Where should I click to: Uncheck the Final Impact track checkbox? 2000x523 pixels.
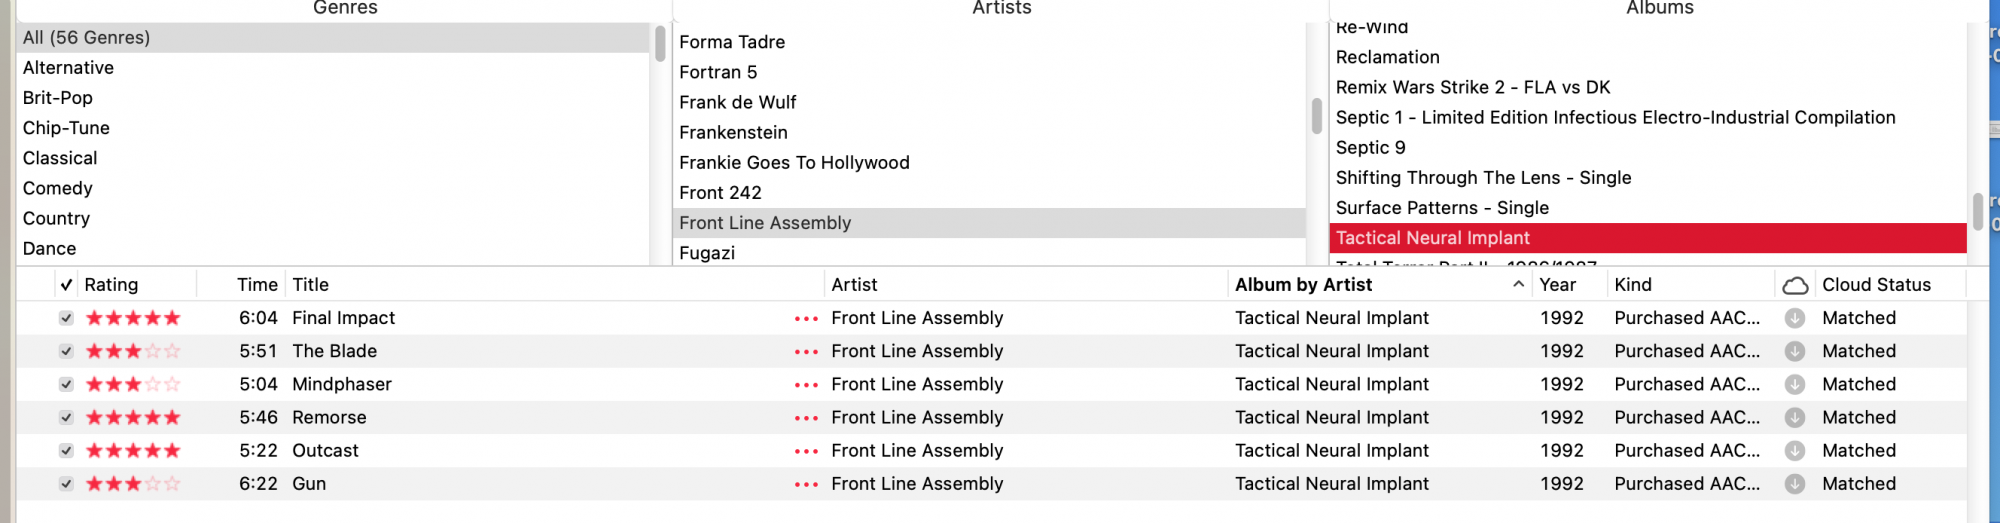tap(66, 318)
